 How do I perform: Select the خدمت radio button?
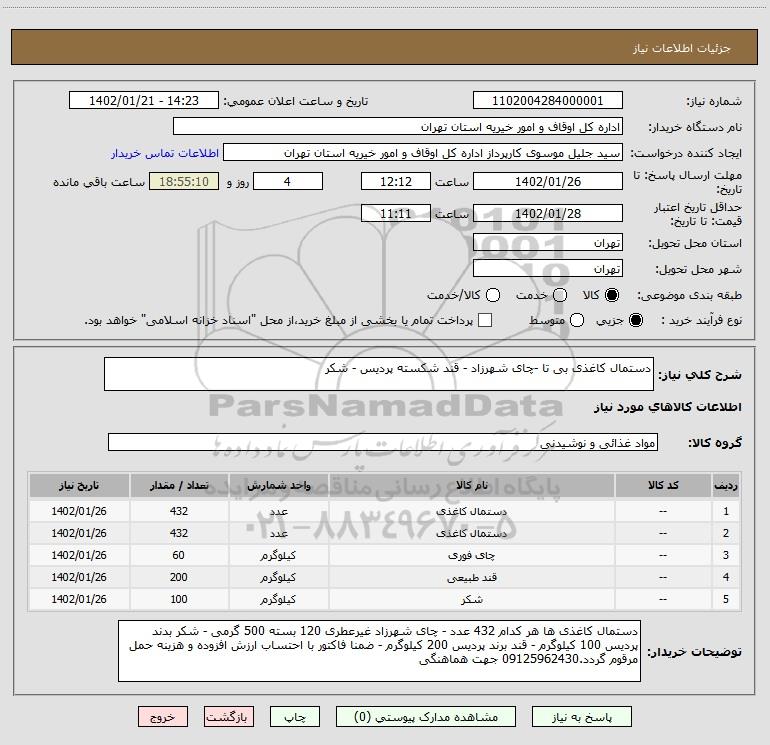560,295
